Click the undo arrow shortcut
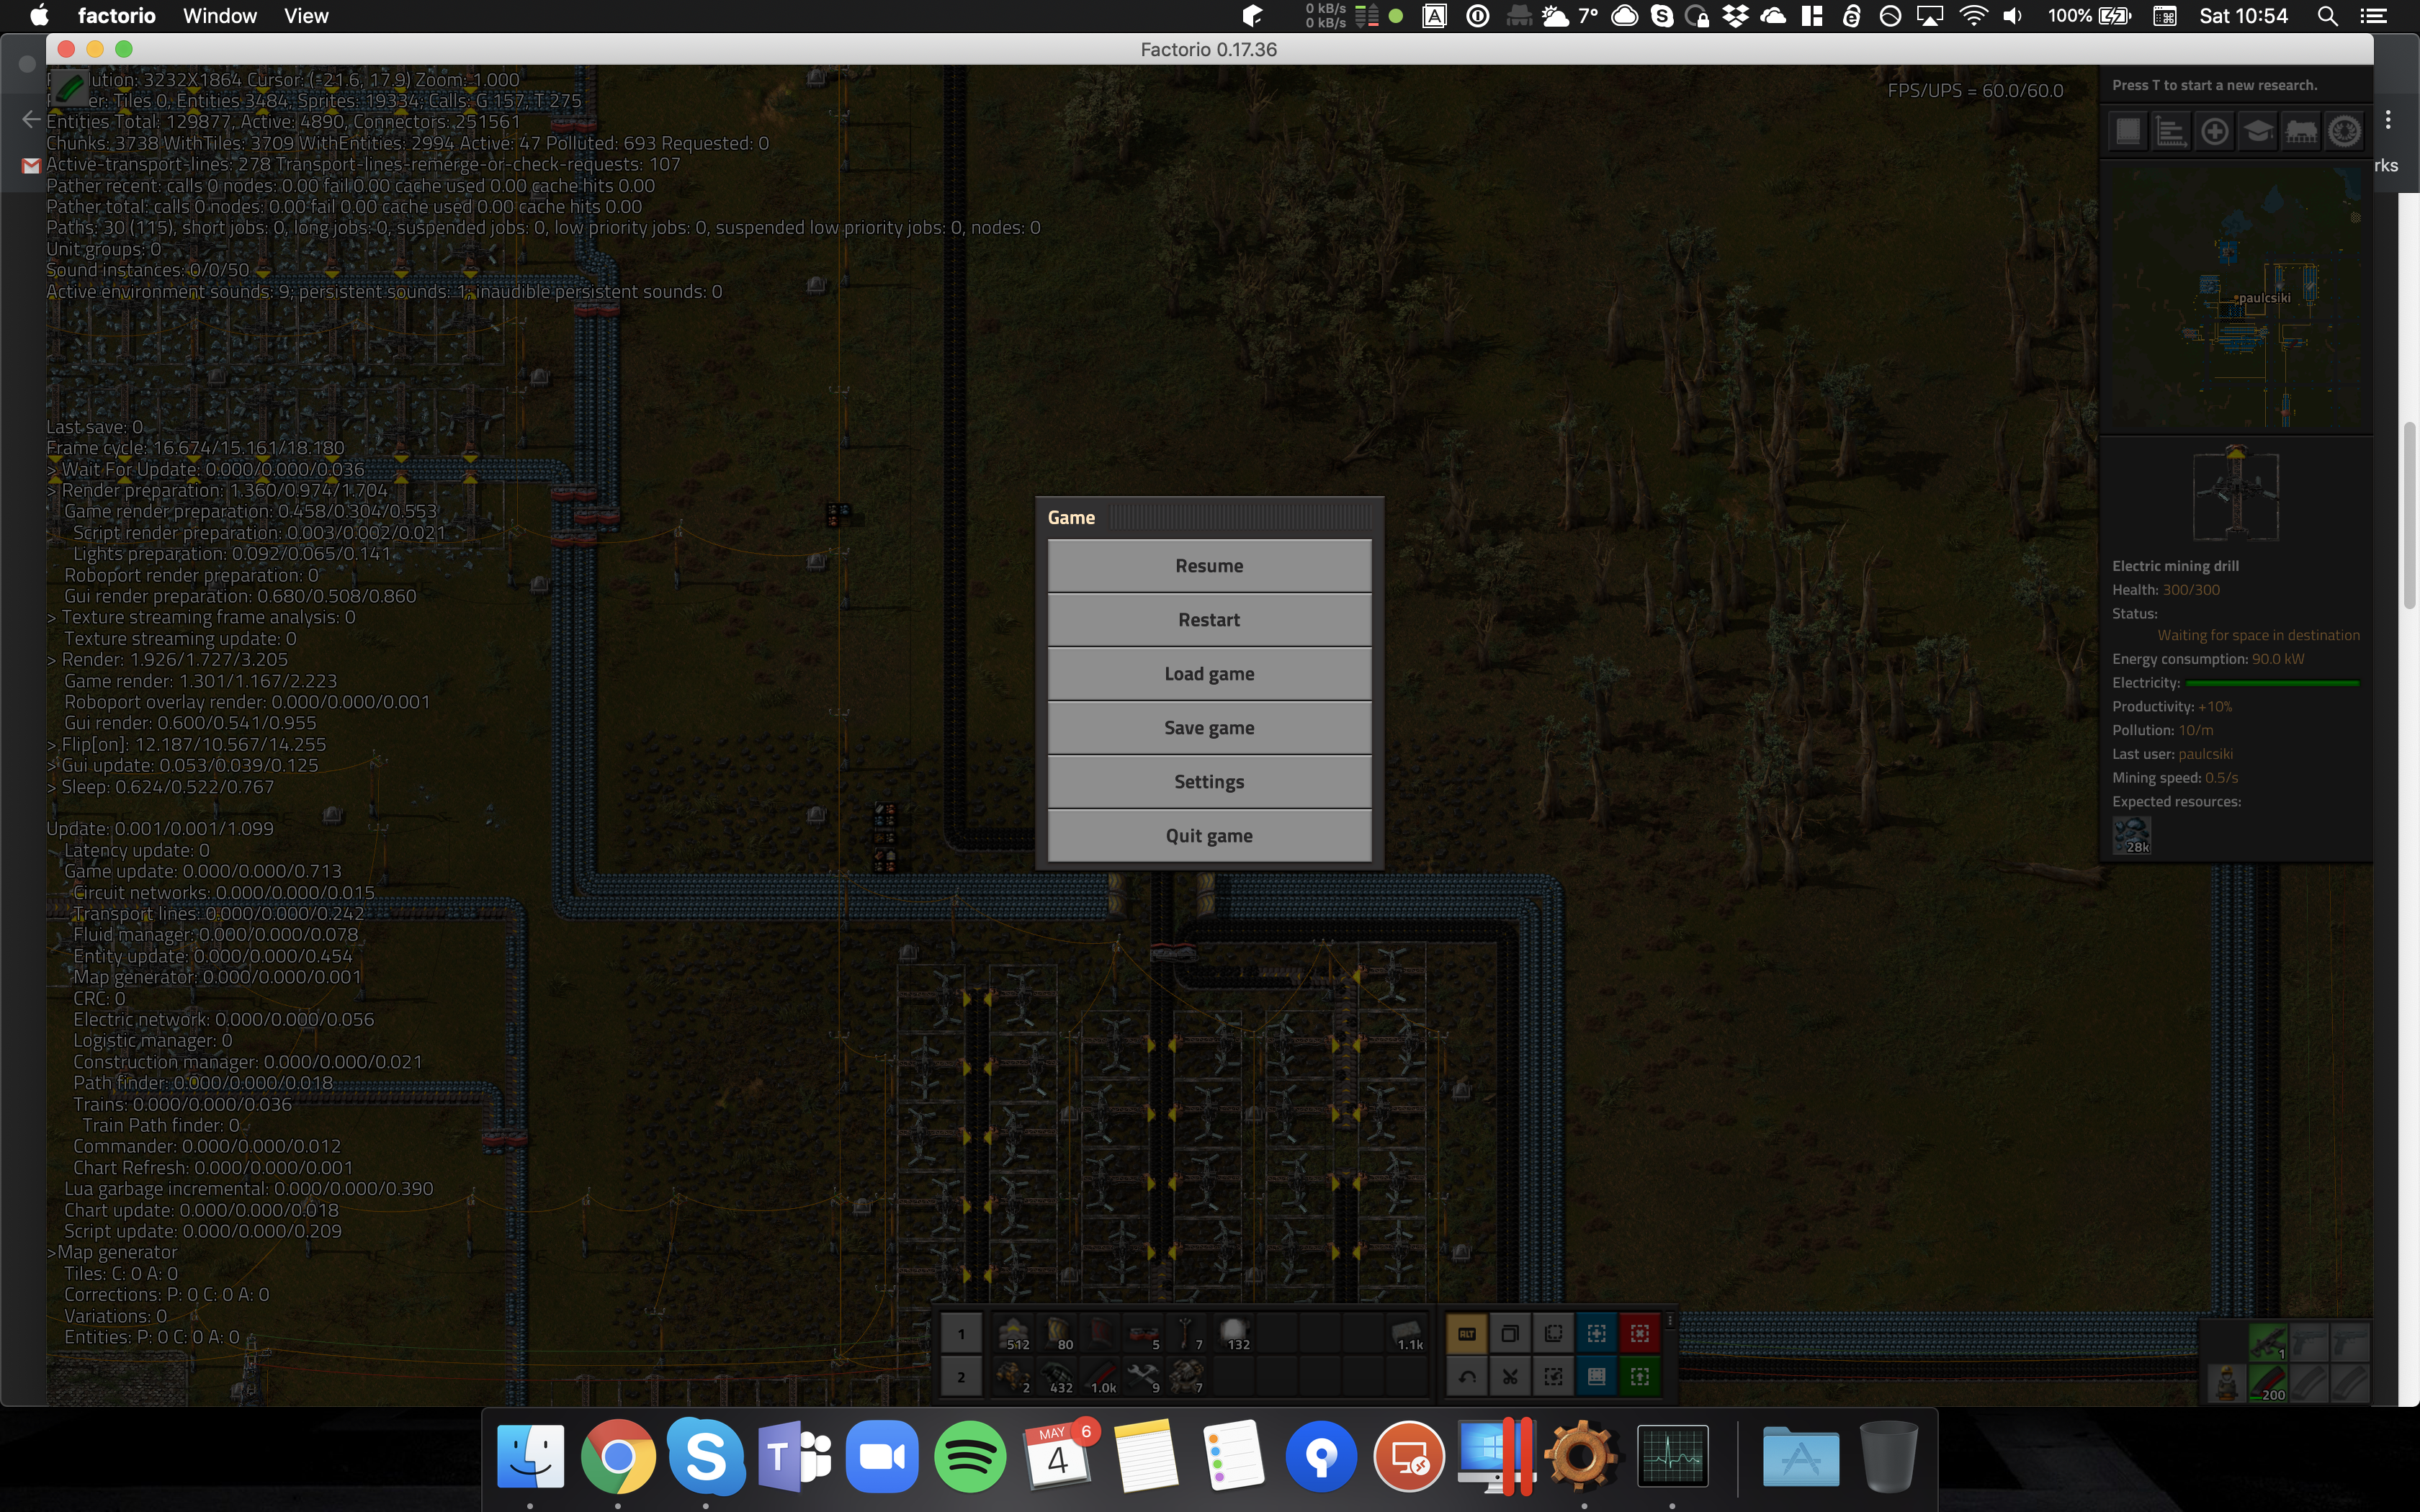 tap(1467, 1377)
